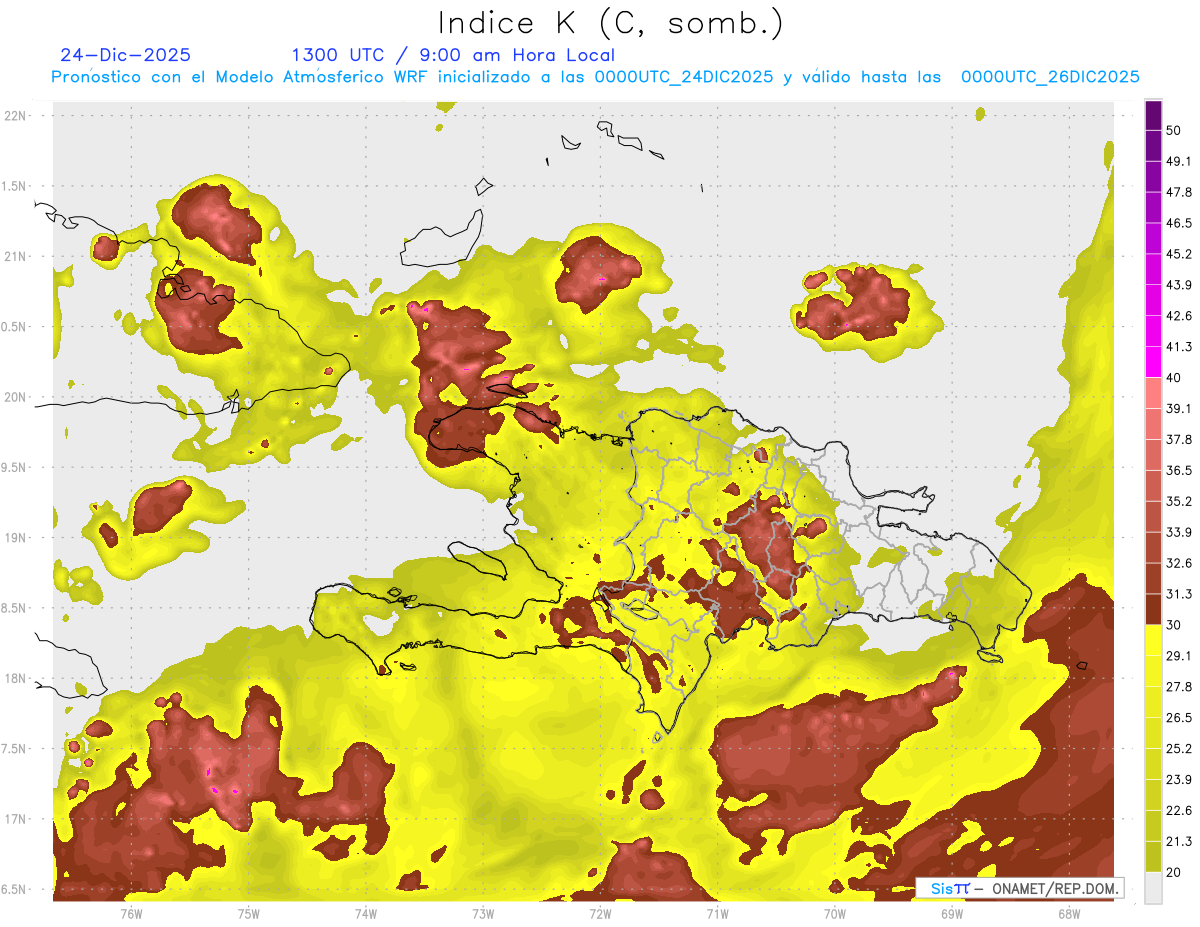Click the '68W' longitude label
This screenshot has height=927, width=1200.
[1068, 913]
